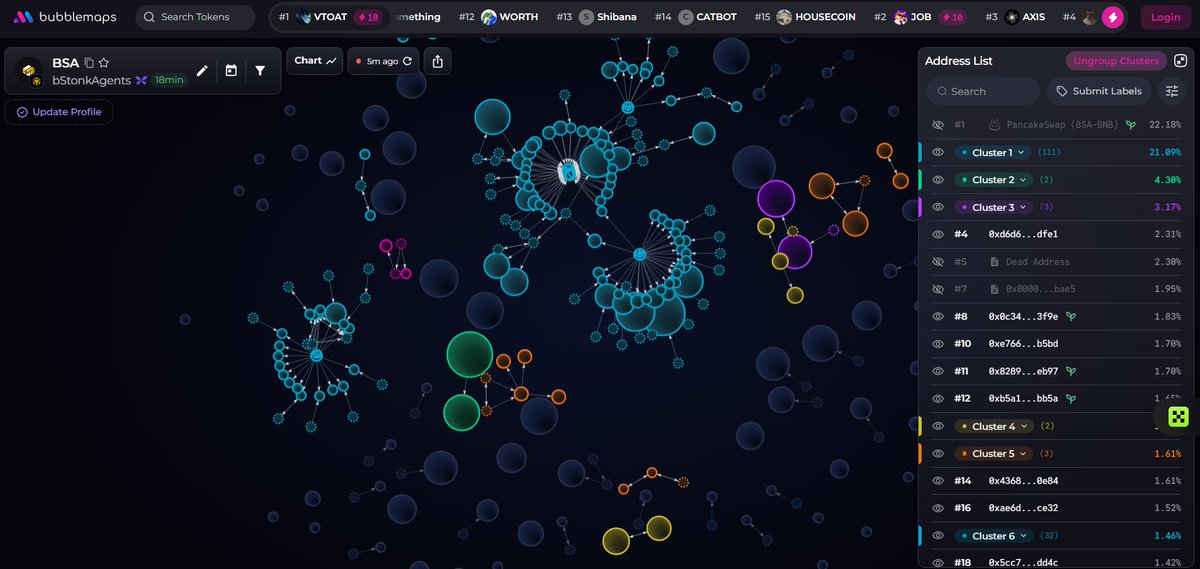Image resolution: width=1200 pixels, height=569 pixels.
Task: Copy the BSA token address
Action: click(x=89, y=63)
